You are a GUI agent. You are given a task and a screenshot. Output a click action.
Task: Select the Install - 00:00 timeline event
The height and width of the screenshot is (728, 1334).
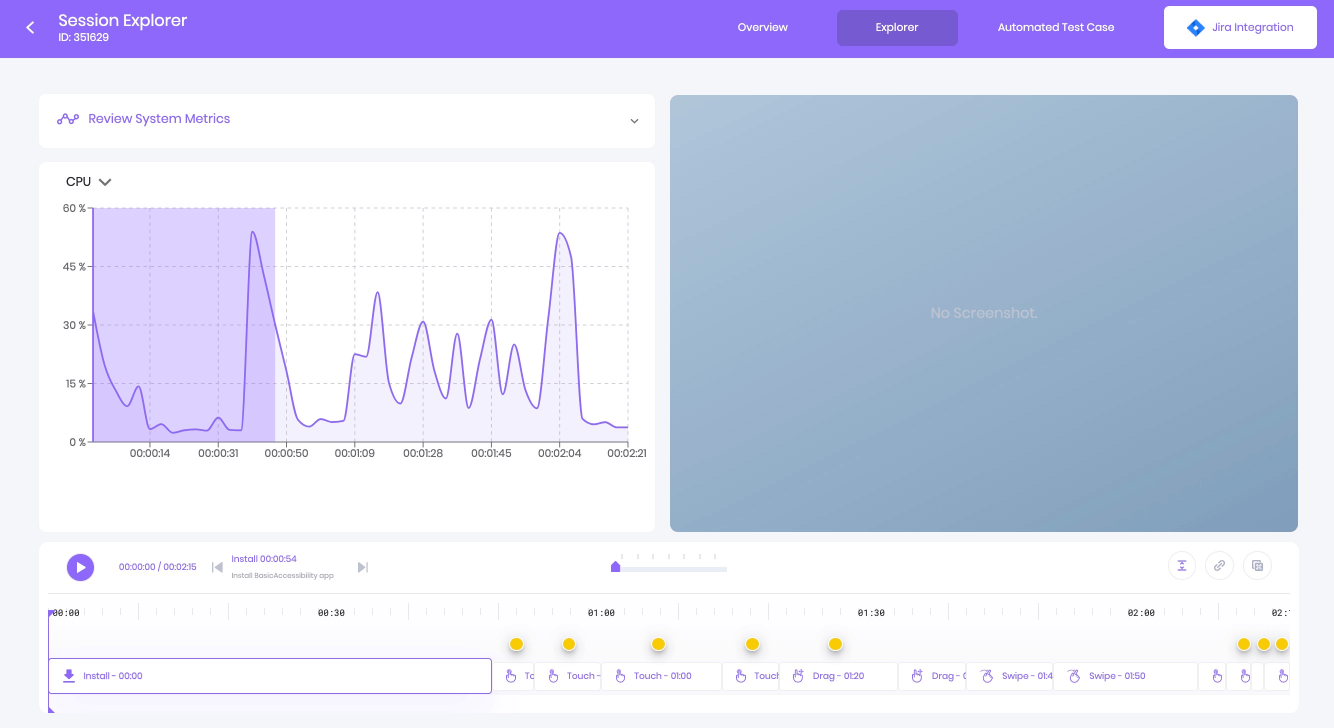[x=270, y=676]
